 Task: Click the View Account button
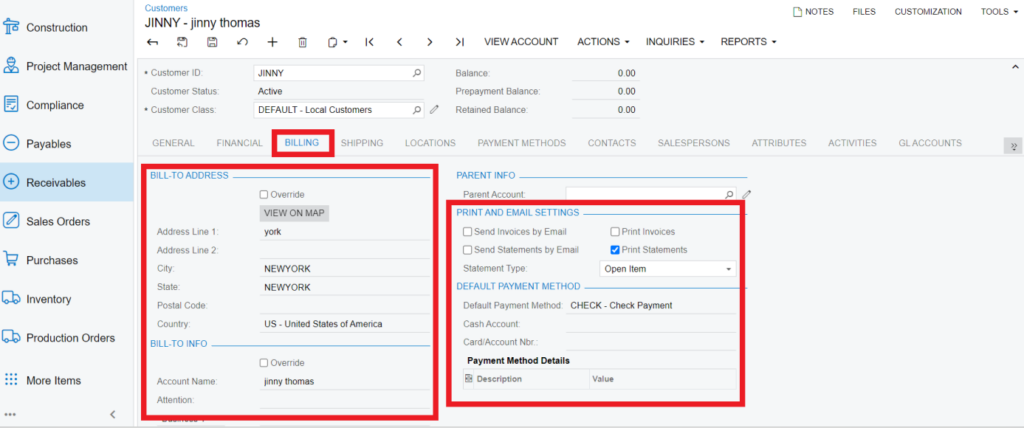(x=520, y=42)
